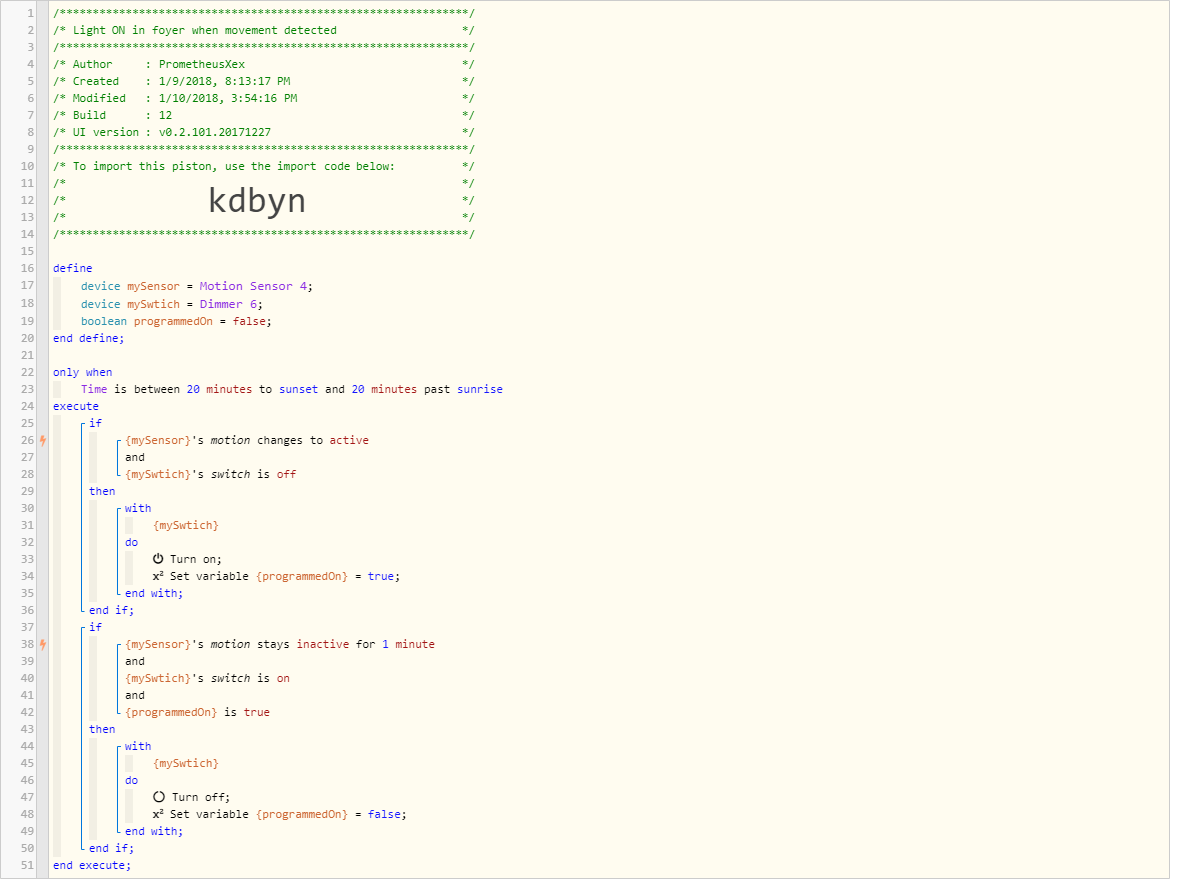Click the end define; statement
1178x887 pixels.
pyautogui.click(x=89, y=339)
